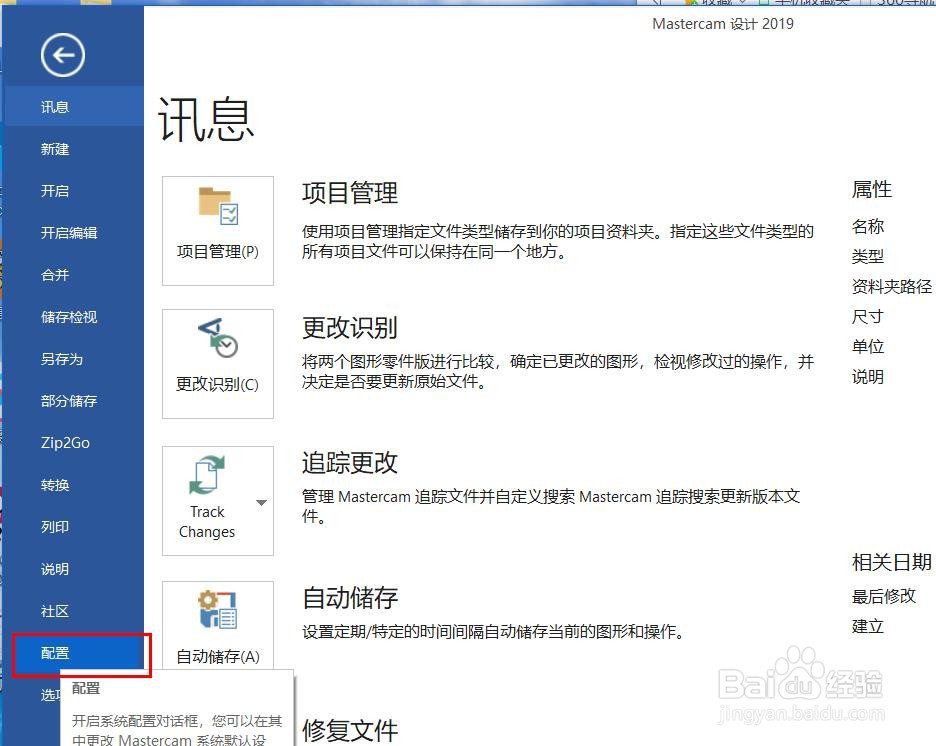Choose 另存为 from the sidebar
Image resolution: width=936 pixels, height=746 pixels.
click(73, 359)
